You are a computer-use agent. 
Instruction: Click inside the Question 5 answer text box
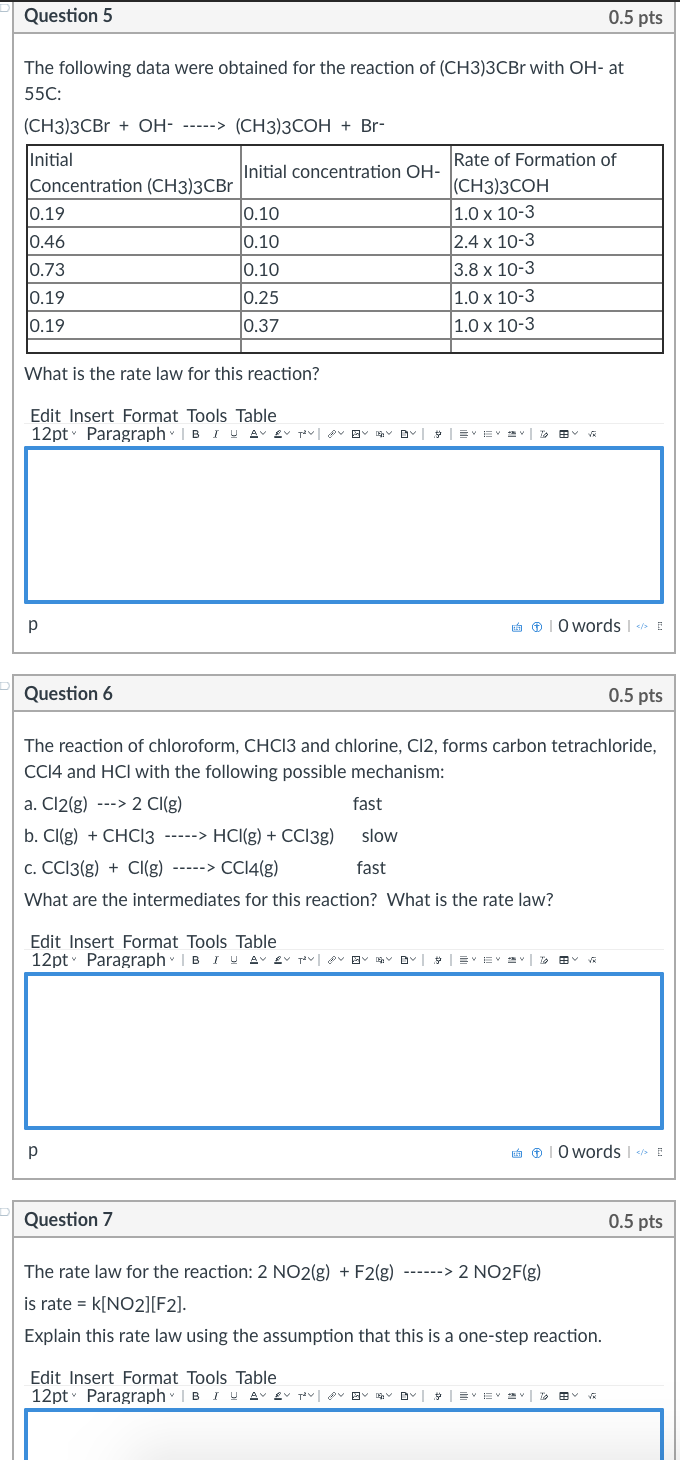[x=344, y=525]
